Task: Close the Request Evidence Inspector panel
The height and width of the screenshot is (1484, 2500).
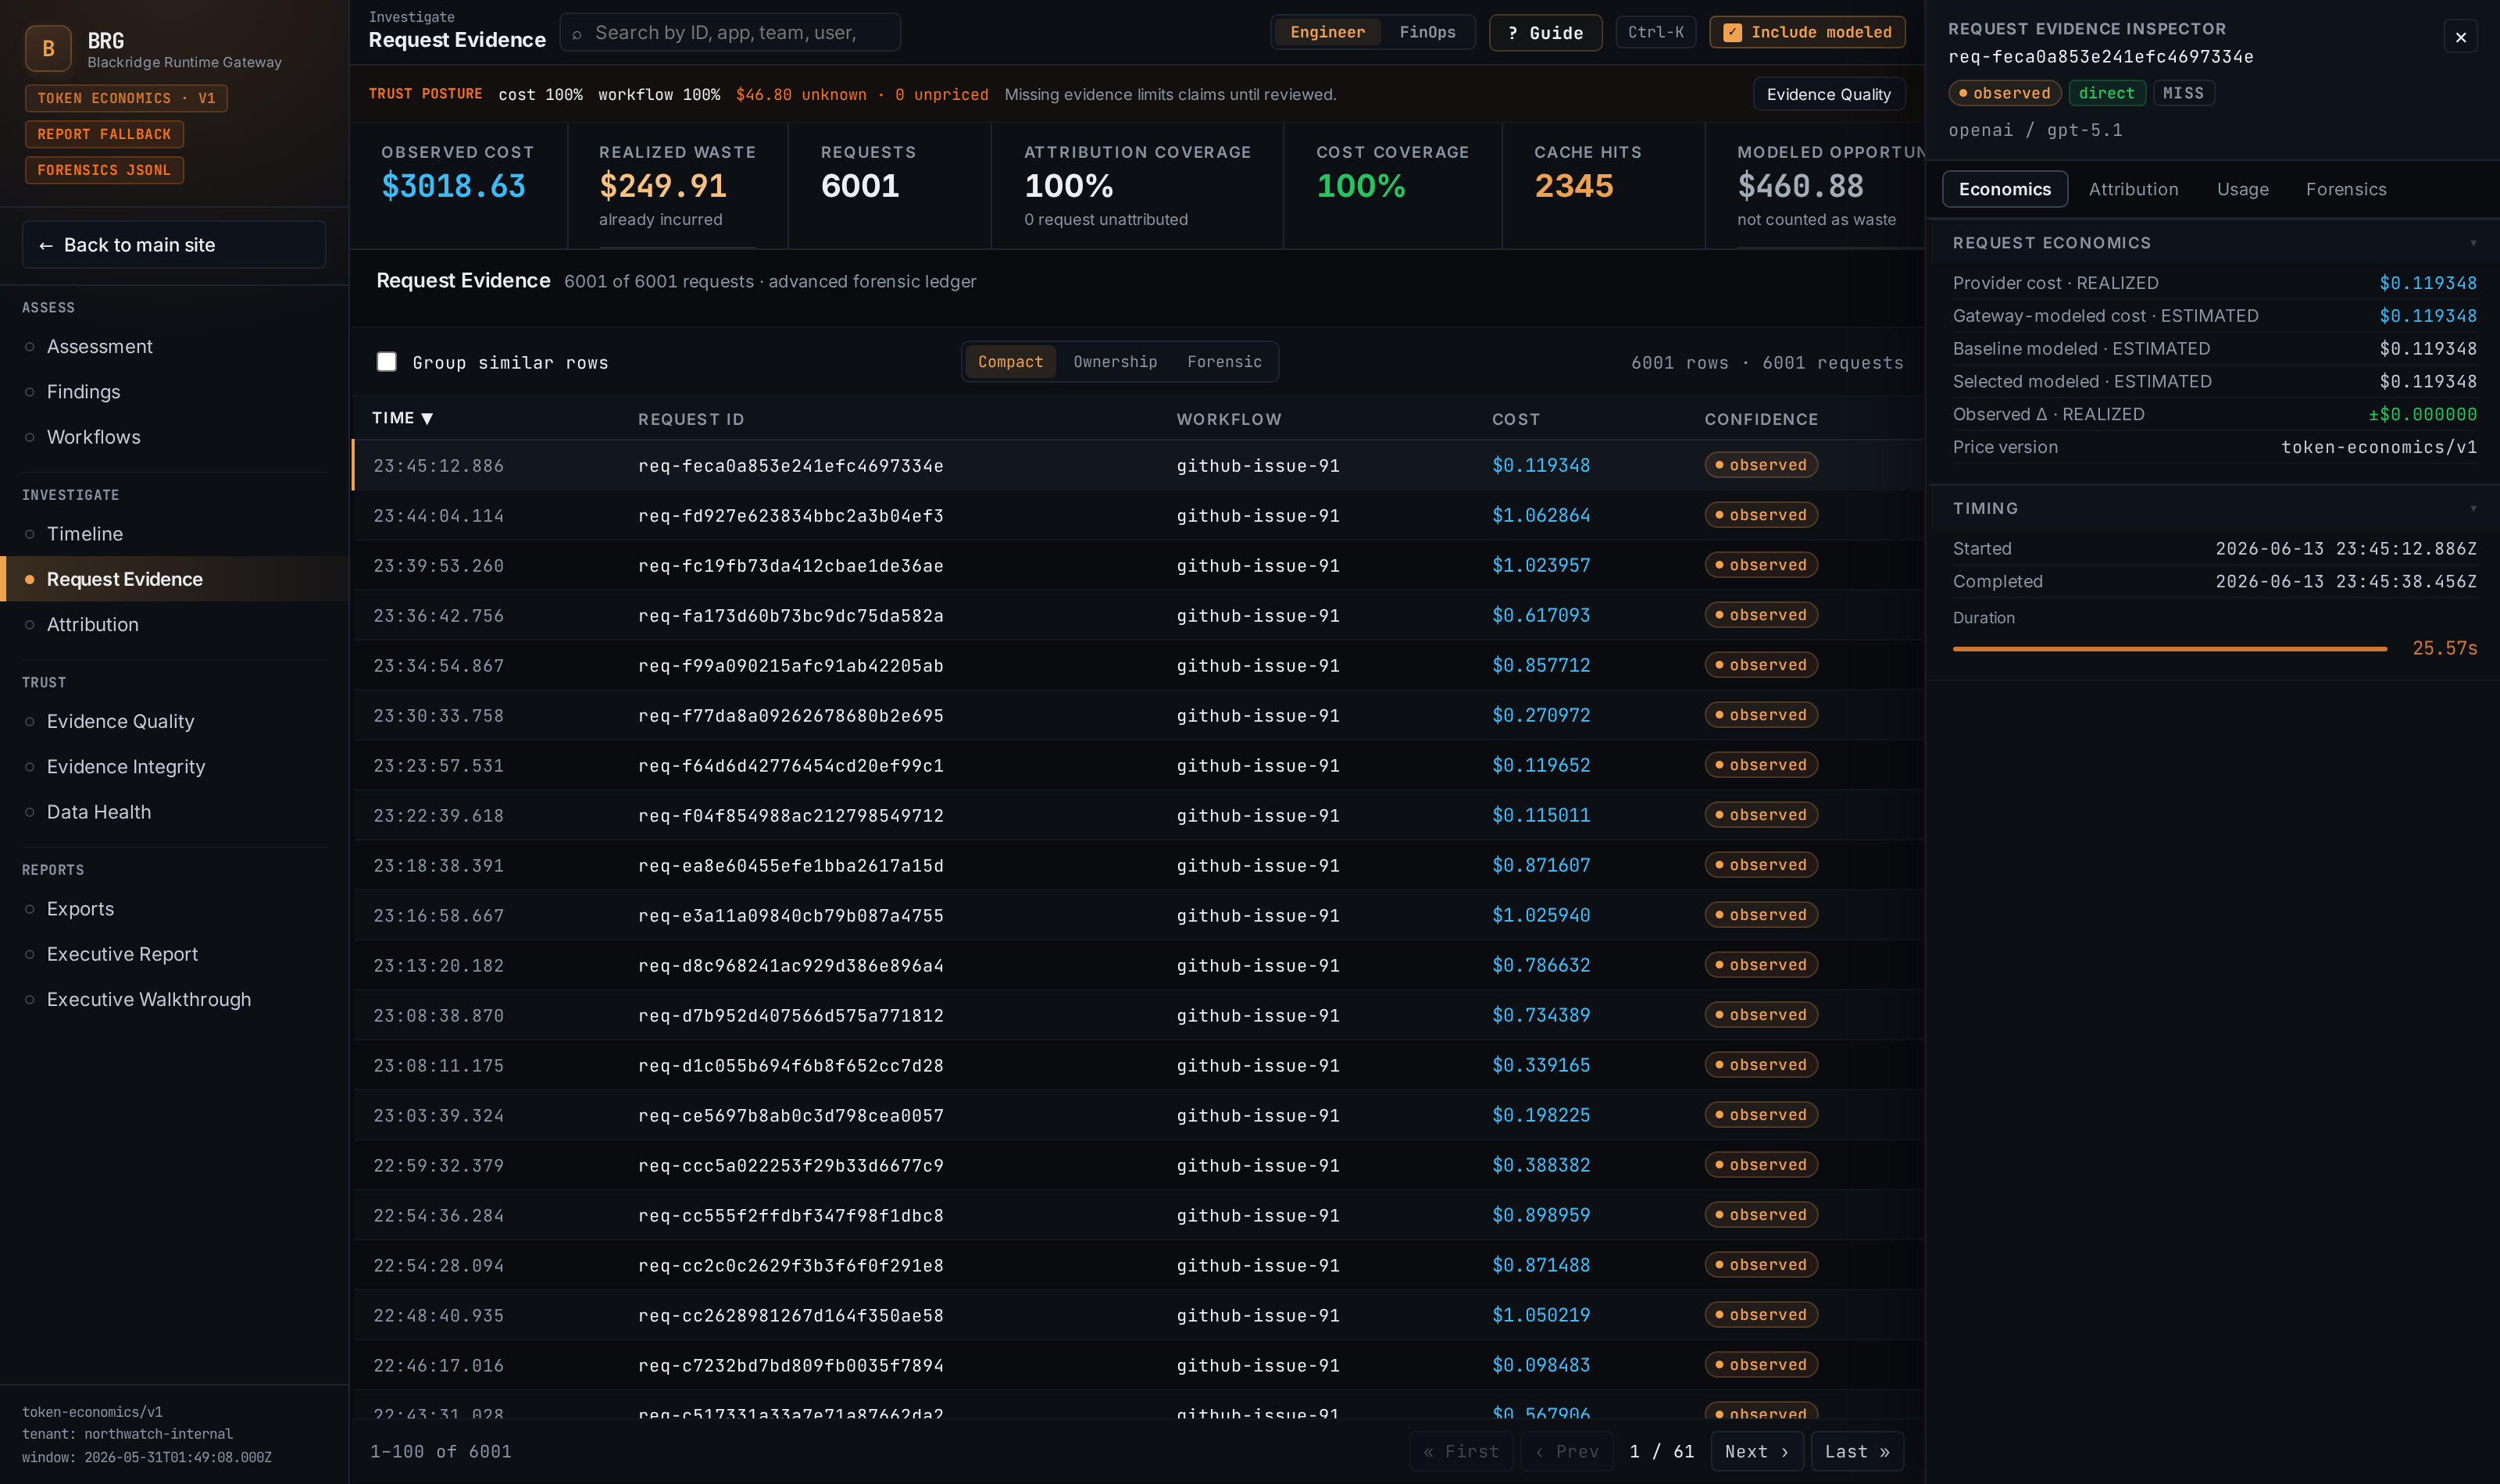Action: tap(2460, 37)
